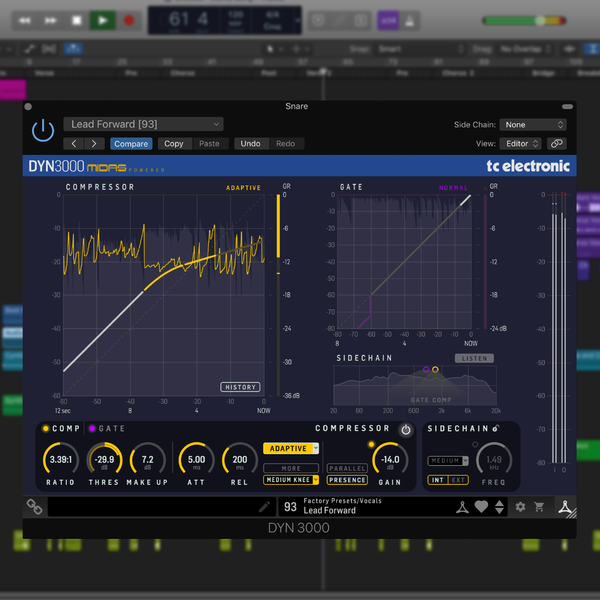Toggle the plugin bypass power button
Screen dimensions: 600x600
[x=43, y=130]
